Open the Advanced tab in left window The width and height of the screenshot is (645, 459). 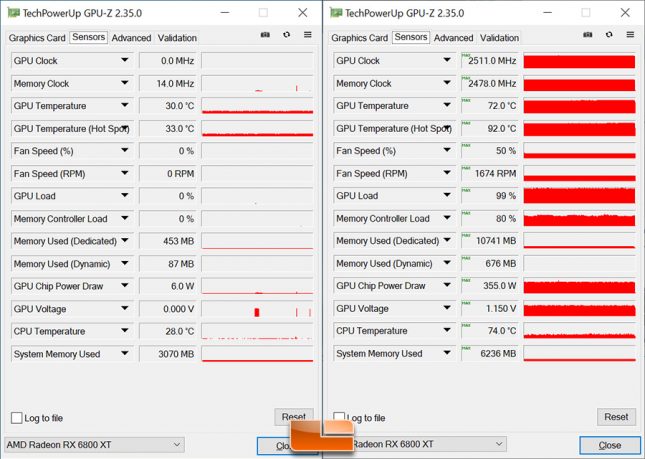tap(131, 38)
